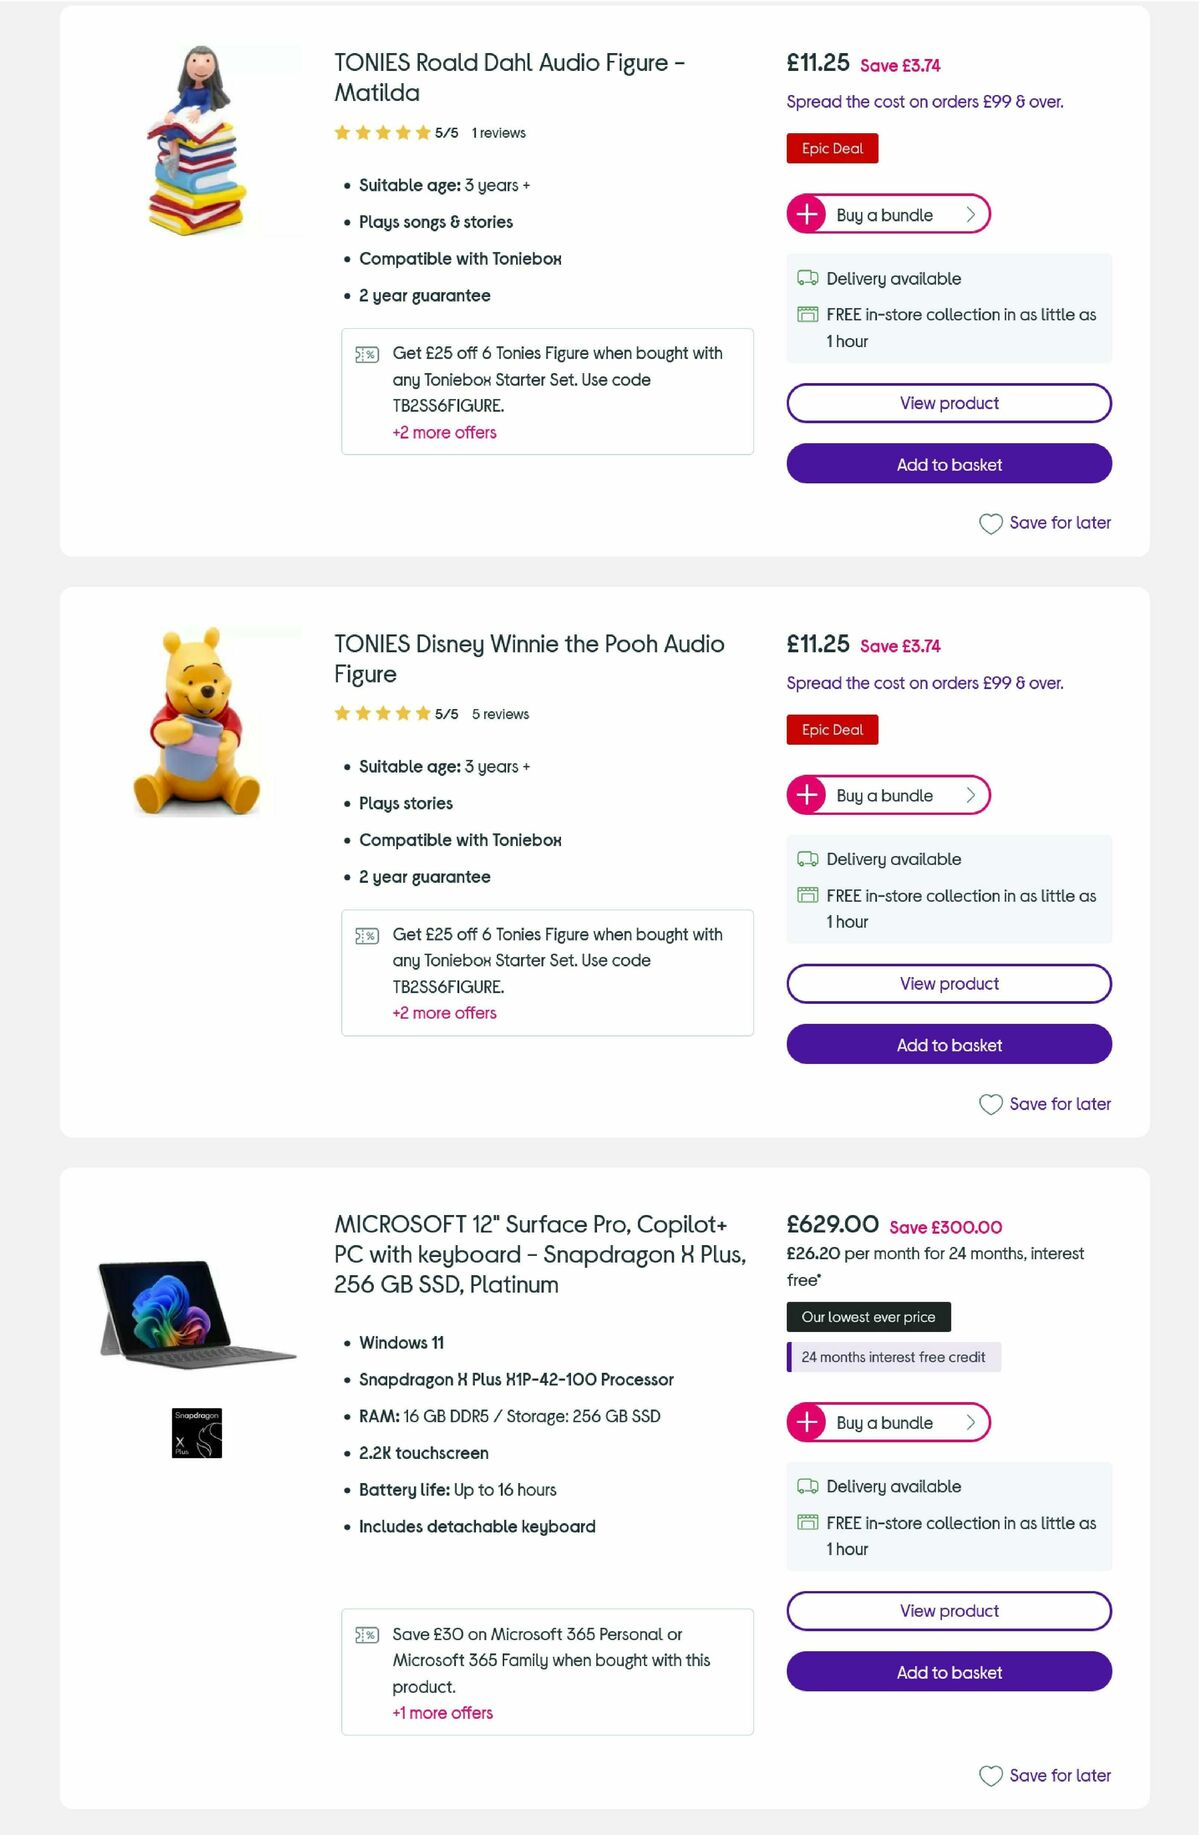The image size is (1200, 1835).
Task: Click the five-star rating for Matilda figure
Action: 382,132
